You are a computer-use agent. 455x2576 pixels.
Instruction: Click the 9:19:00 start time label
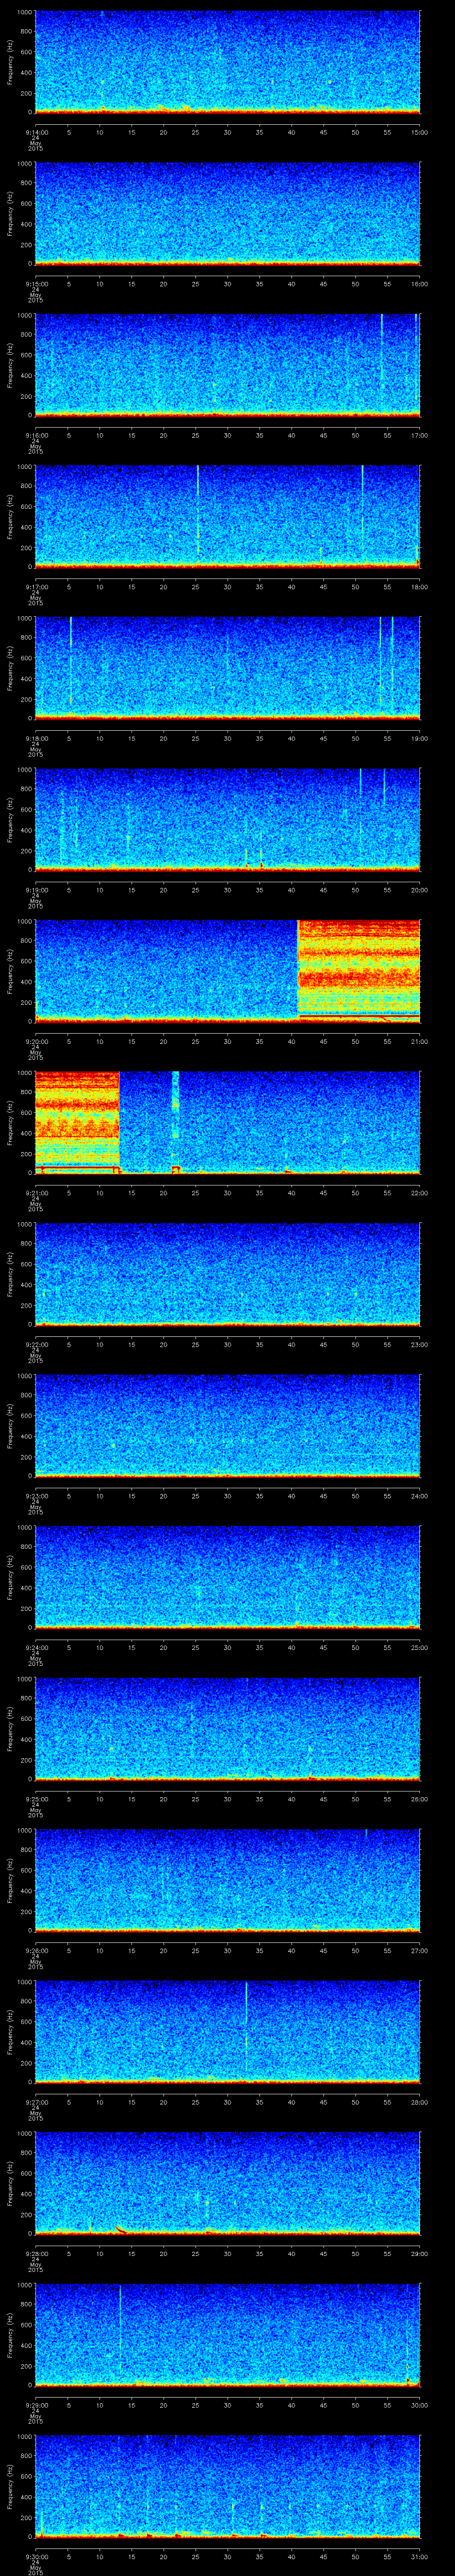(x=36, y=890)
